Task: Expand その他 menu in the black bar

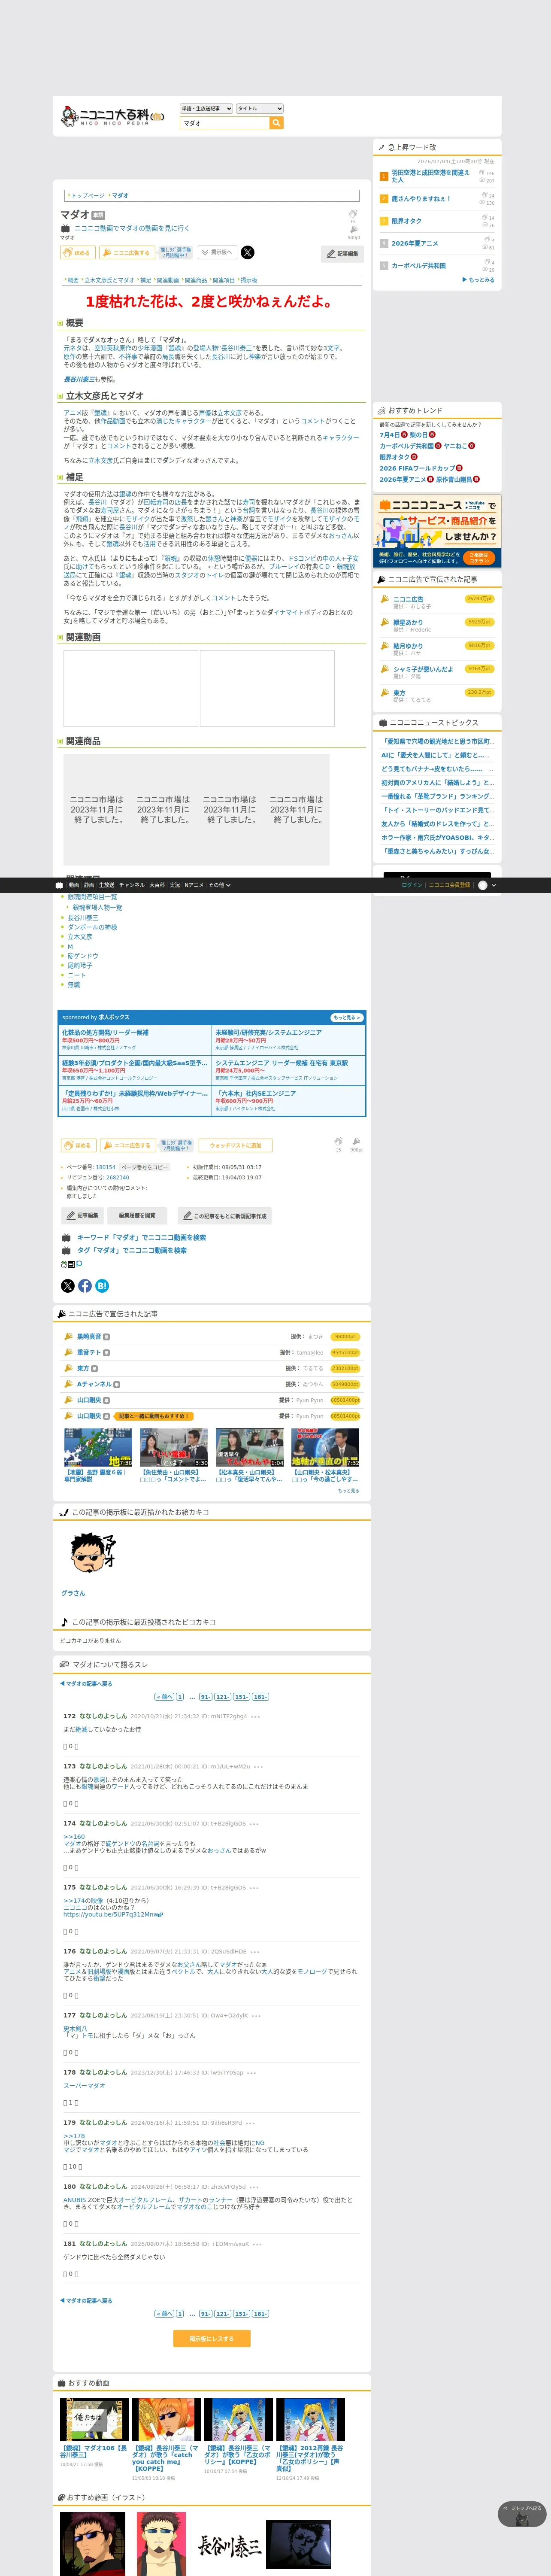Action: click(x=219, y=885)
